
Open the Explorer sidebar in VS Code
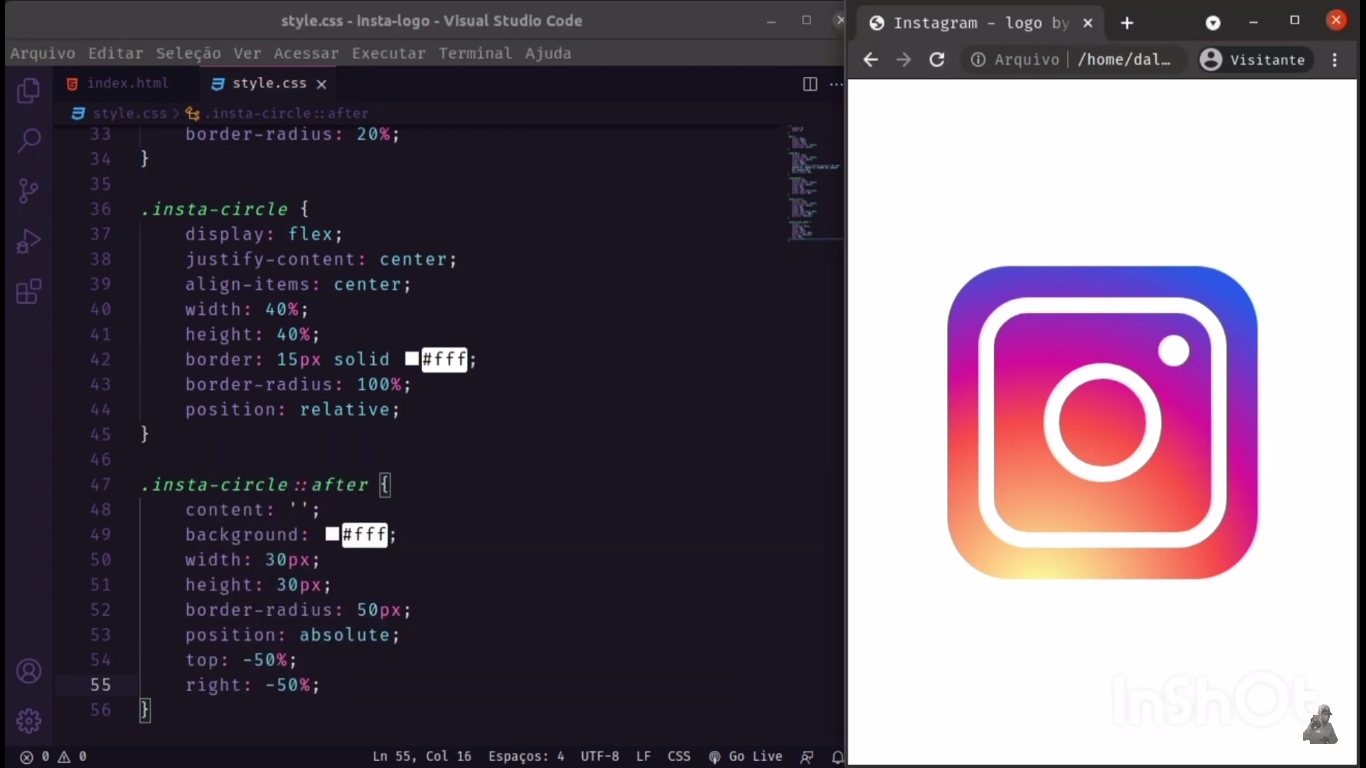click(28, 89)
